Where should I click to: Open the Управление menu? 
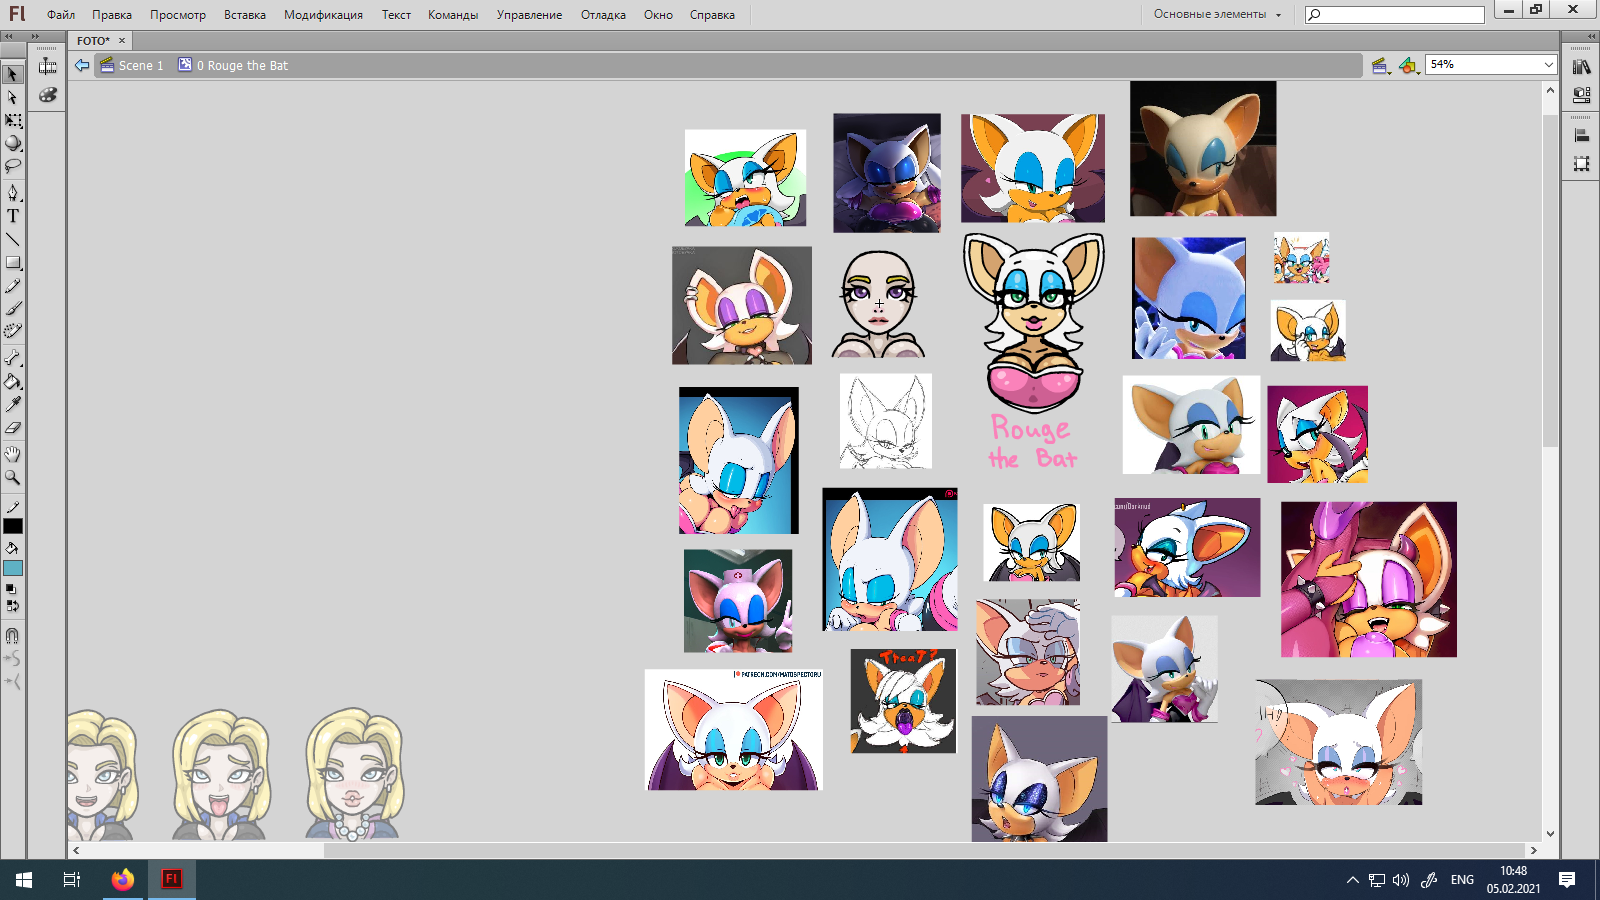pos(529,15)
